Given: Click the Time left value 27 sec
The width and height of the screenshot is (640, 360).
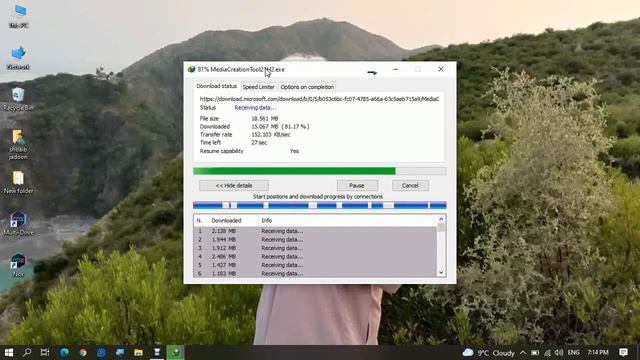Looking at the screenshot, I should 259,143.
